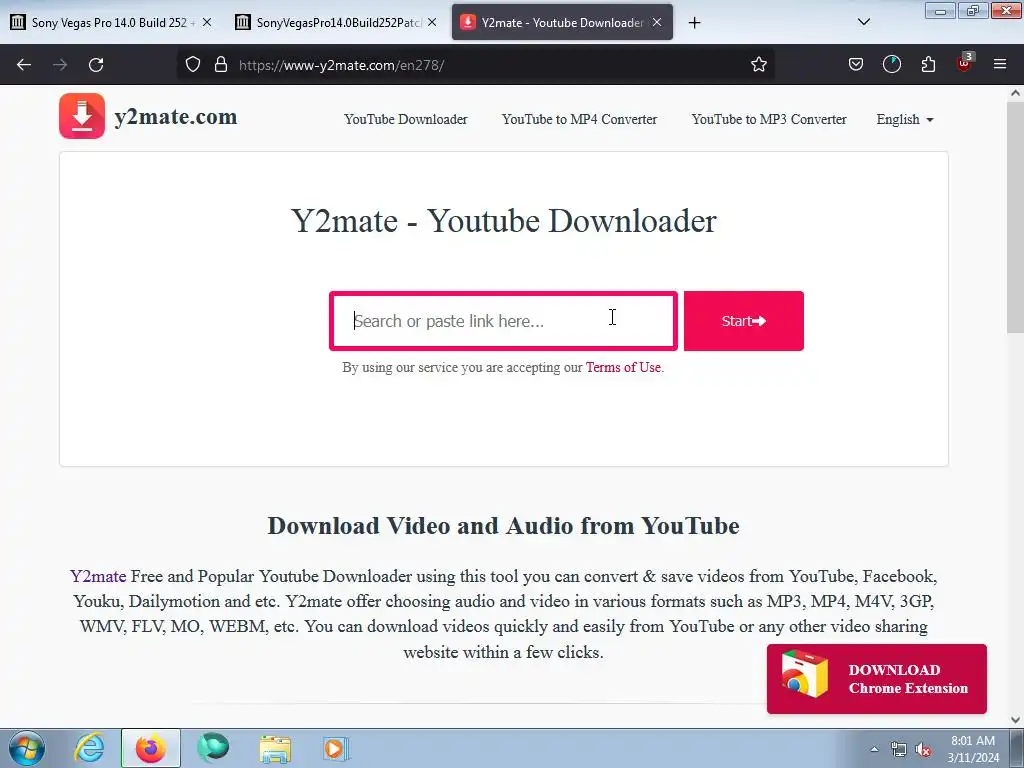Show site security padlock info
This screenshot has width=1024, height=768.
[x=221, y=64]
